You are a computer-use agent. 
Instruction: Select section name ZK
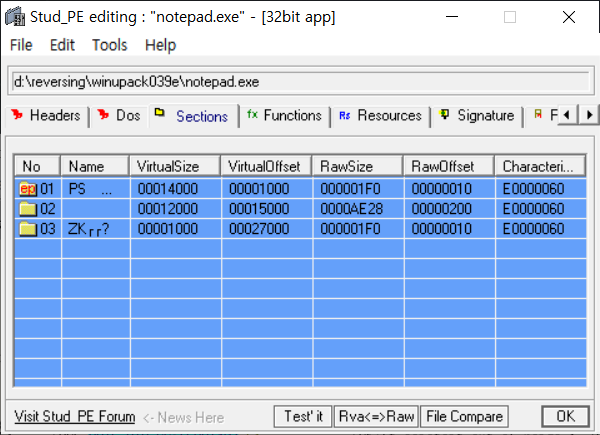[88, 229]
